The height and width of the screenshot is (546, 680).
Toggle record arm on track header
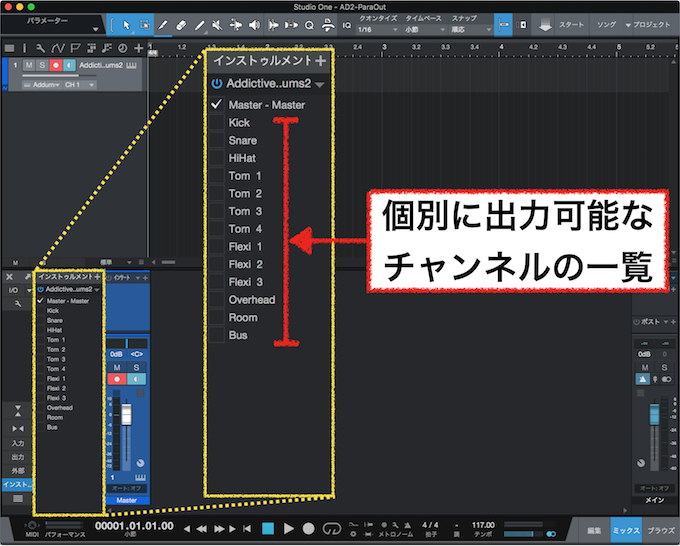coord(56,65)
